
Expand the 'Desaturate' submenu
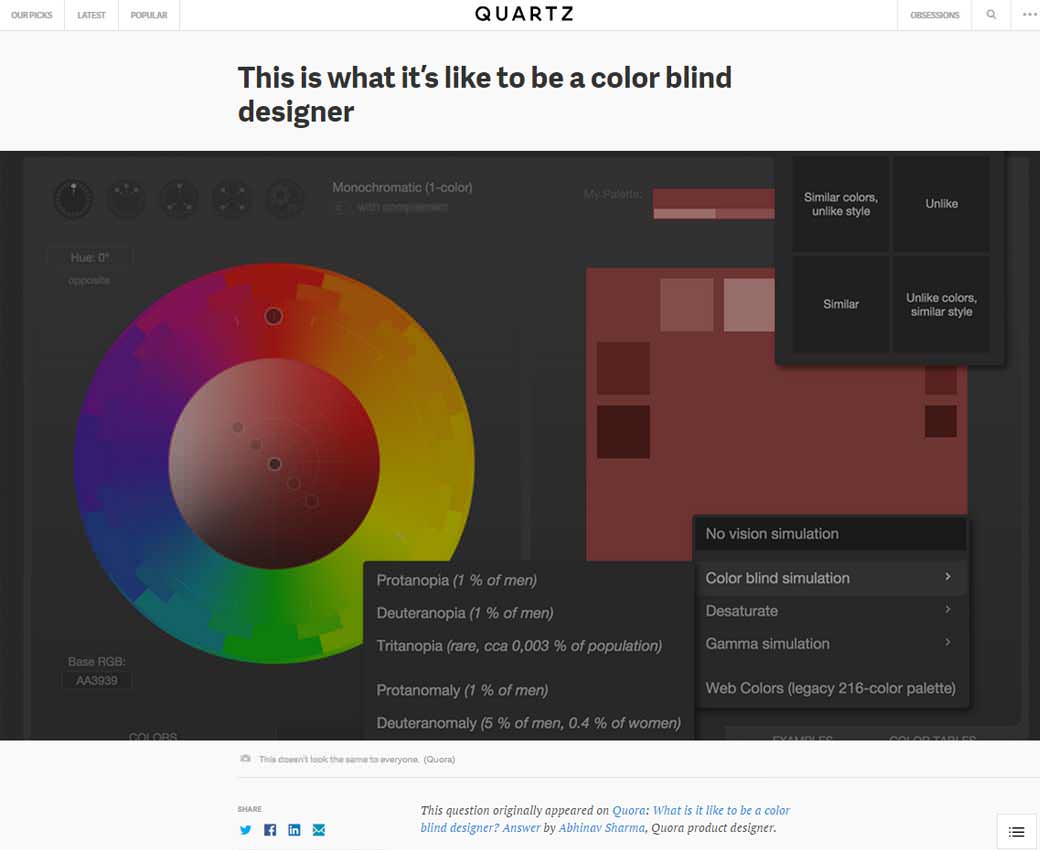click(x=742, y=611)
